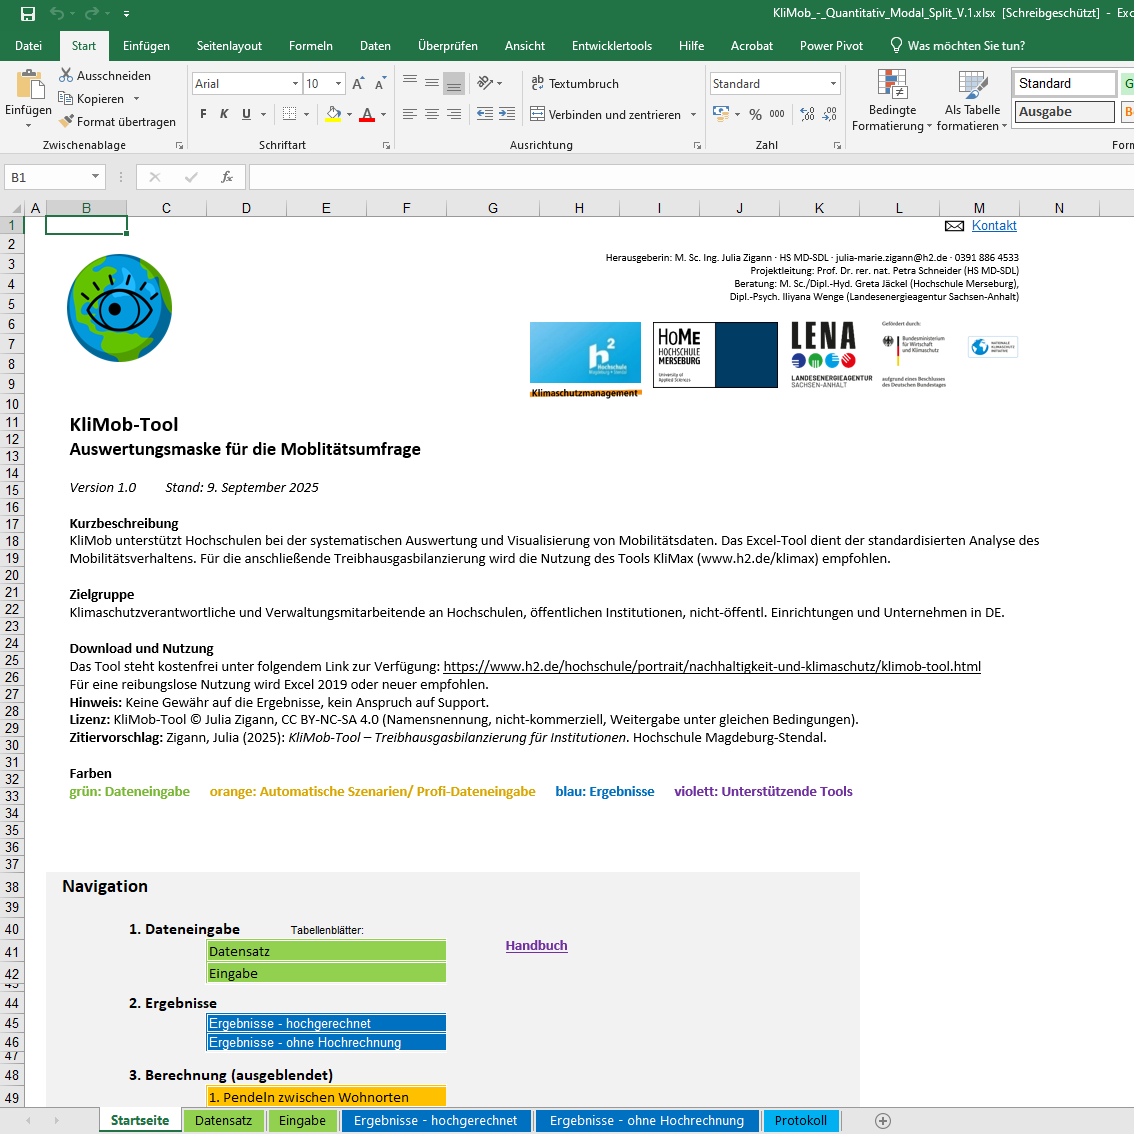1134x1134 pixels.
Task: Switch to the Protokoll sheet tab
Action: click(800, 1121)
